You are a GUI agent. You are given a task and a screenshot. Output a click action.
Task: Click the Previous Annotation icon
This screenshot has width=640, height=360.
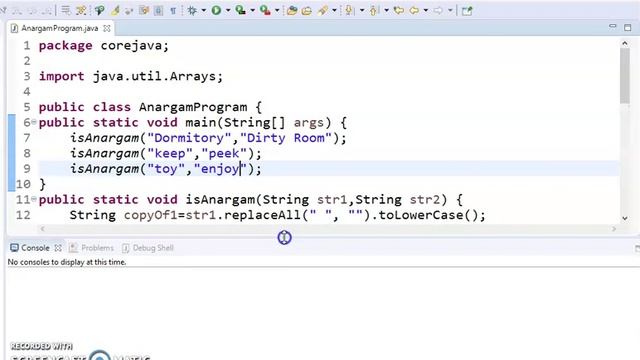[x=374, y=10]
